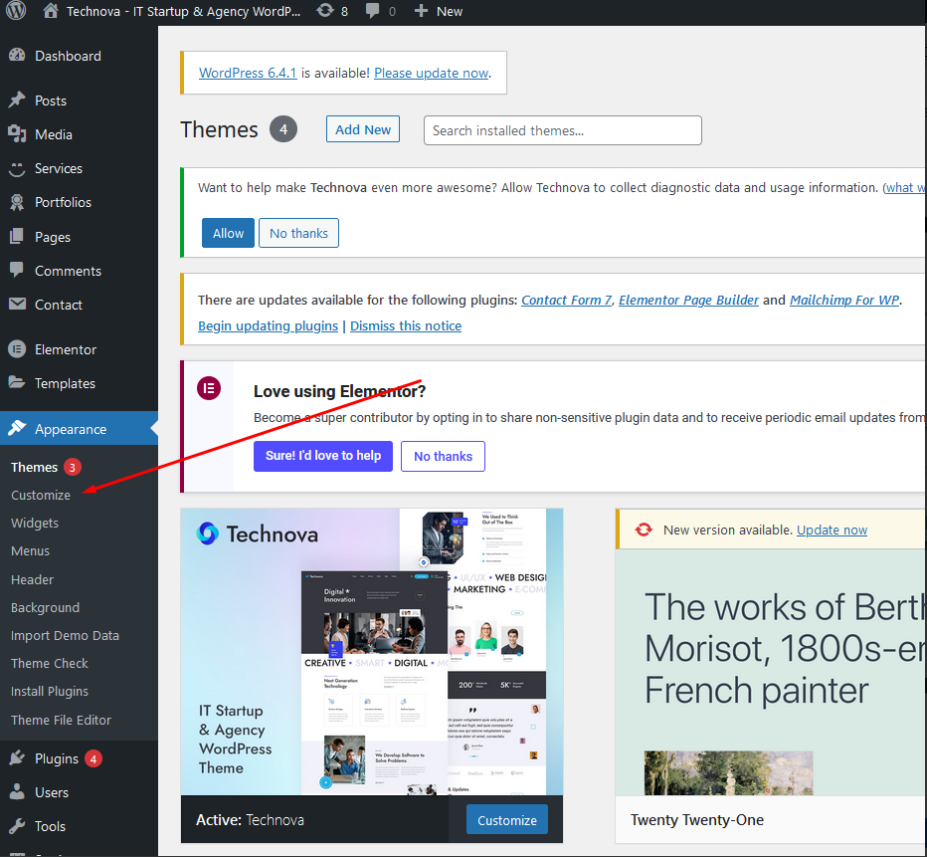The image size is (927, 857).
Task: Click the red update arrows icon on Twenty Twenty-One
Action: (x=644, y=530)
